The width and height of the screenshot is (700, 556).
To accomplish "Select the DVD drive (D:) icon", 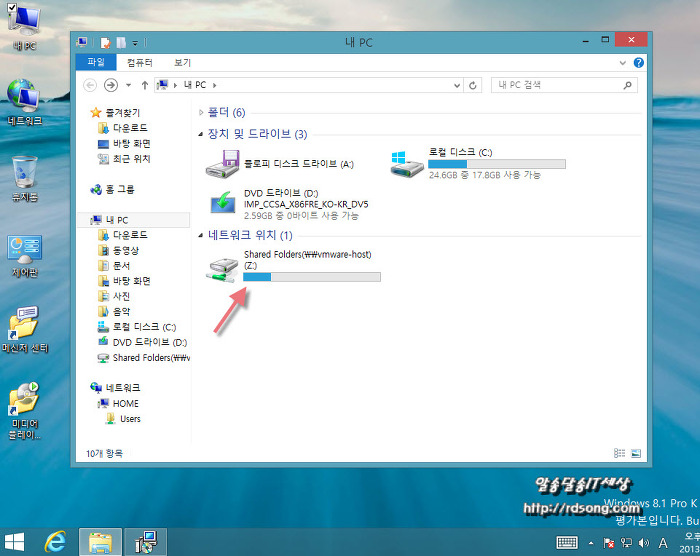I will point(222,202).
